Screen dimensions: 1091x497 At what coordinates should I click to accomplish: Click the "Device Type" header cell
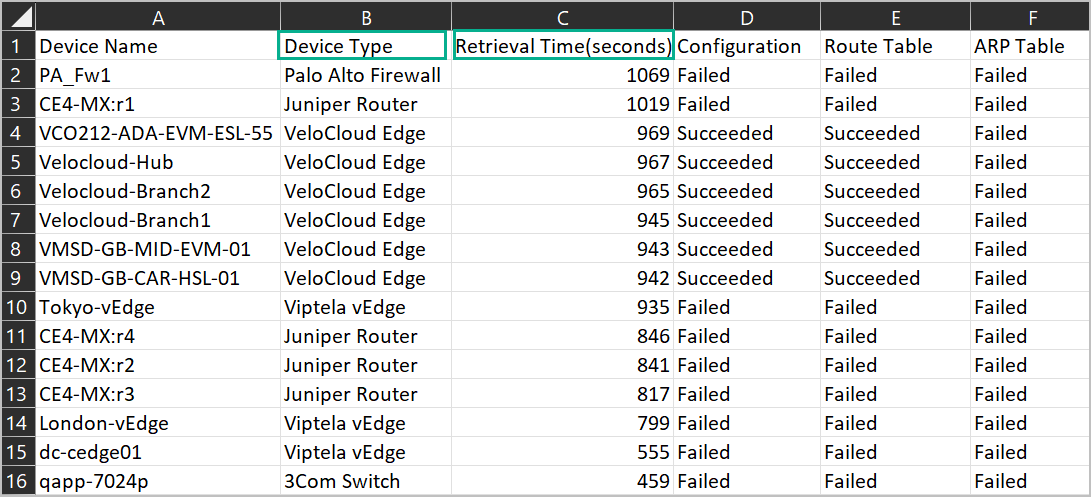pos(363,46)
